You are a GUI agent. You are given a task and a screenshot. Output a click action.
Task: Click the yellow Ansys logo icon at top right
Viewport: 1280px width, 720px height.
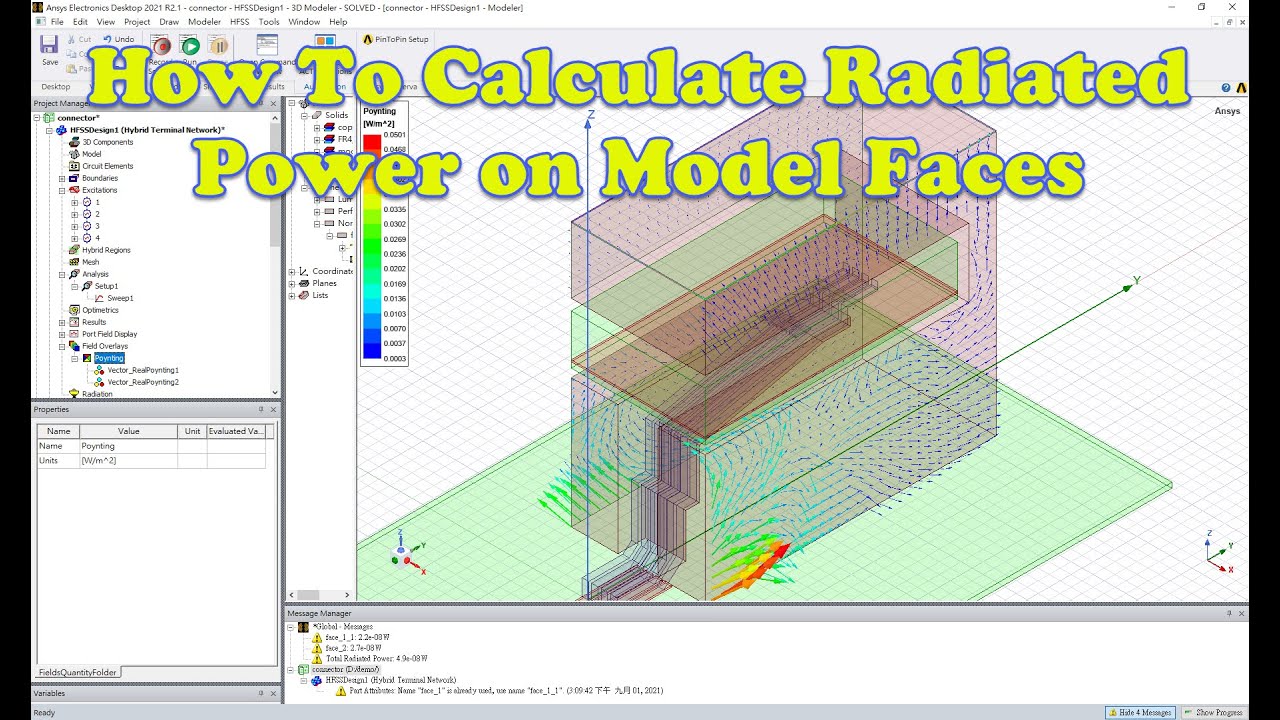pyautogui.click(x=1241, y=88)
